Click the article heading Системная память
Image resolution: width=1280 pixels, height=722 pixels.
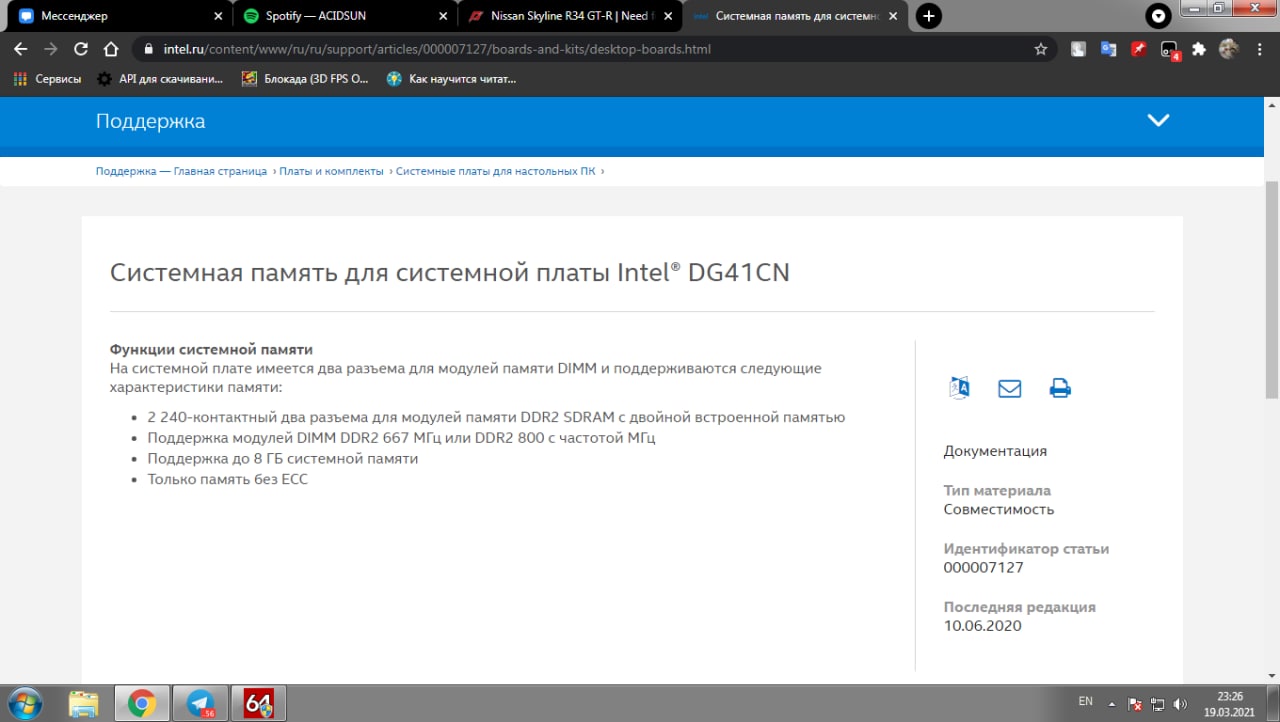coord(450,272)
